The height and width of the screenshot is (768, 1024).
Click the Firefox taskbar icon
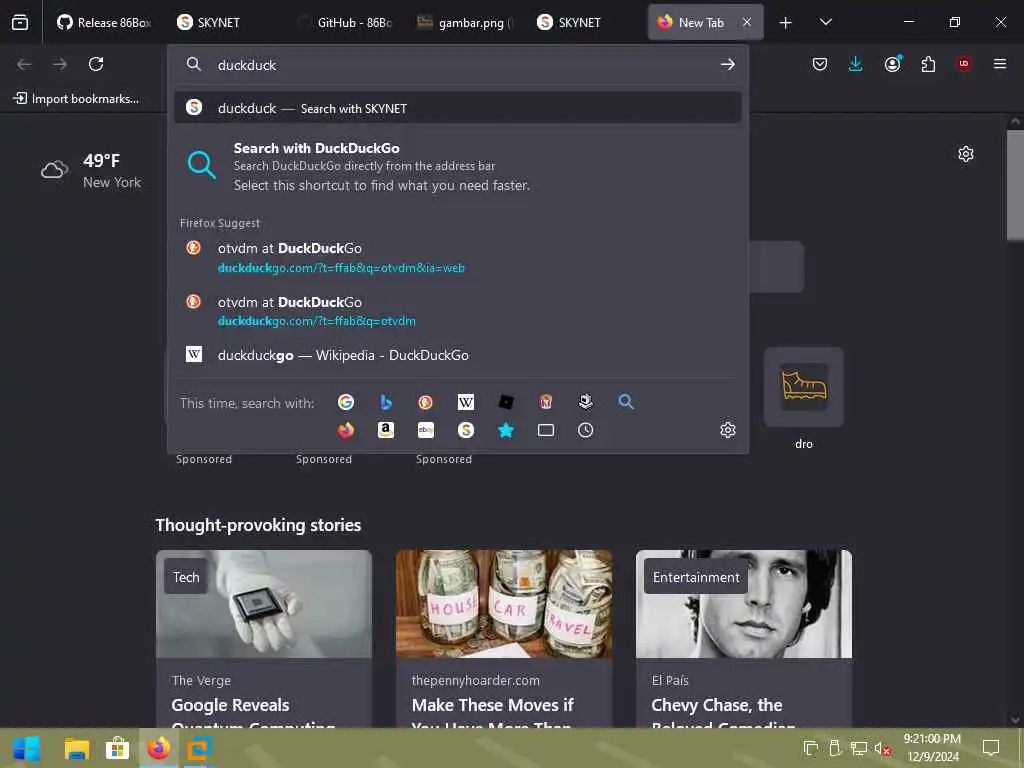tap(159, 749)
